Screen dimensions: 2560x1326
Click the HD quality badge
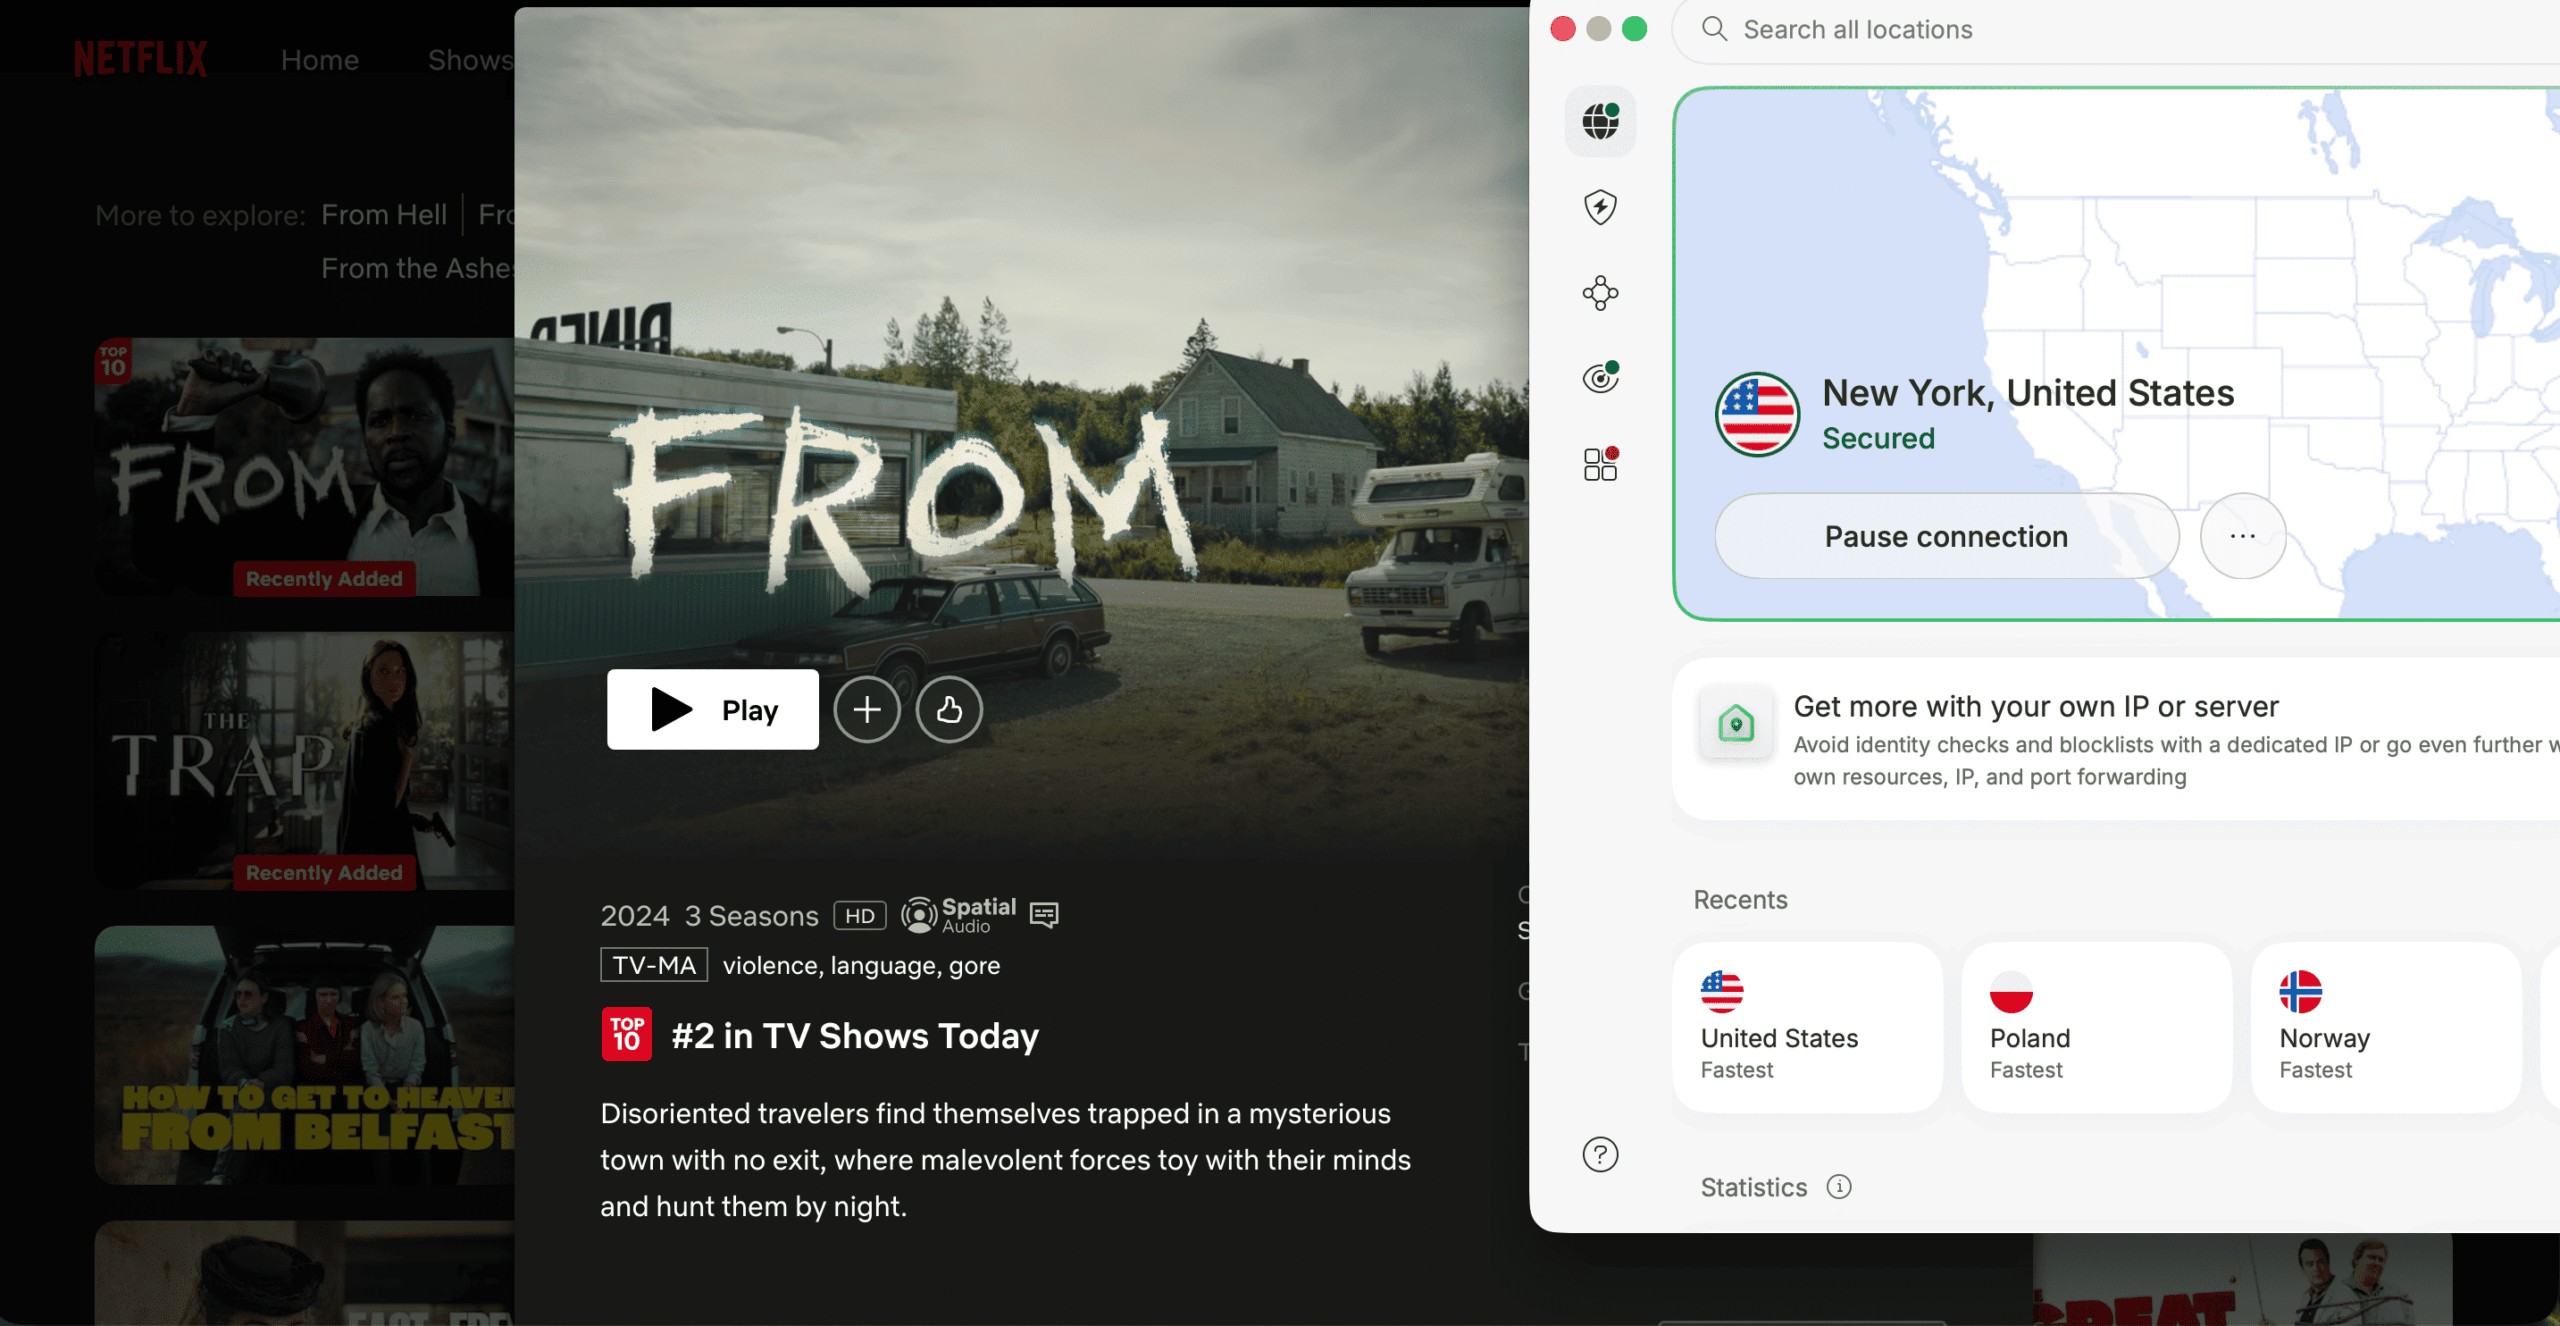(860, 915)
